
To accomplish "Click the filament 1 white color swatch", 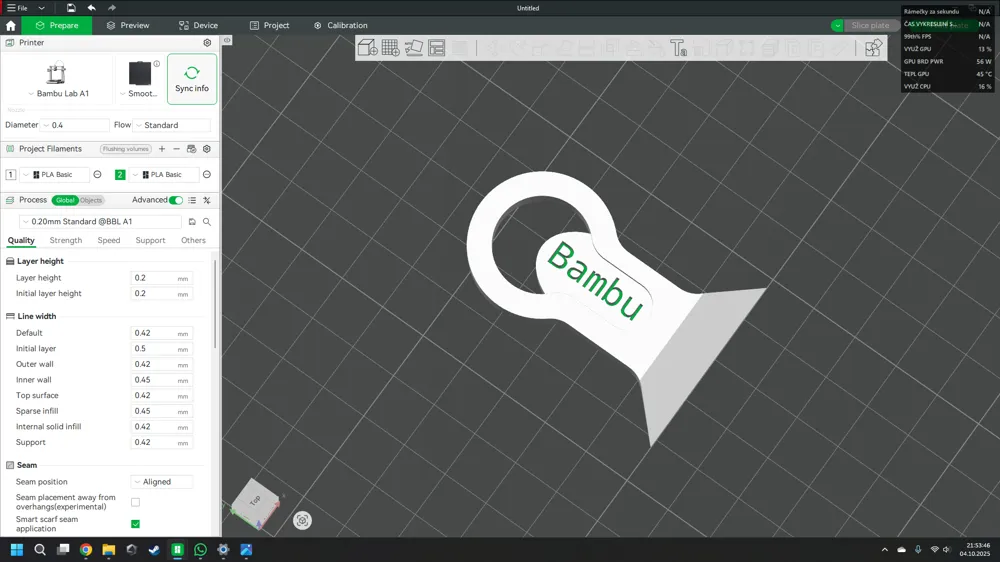I will click(x=11, y=174).
